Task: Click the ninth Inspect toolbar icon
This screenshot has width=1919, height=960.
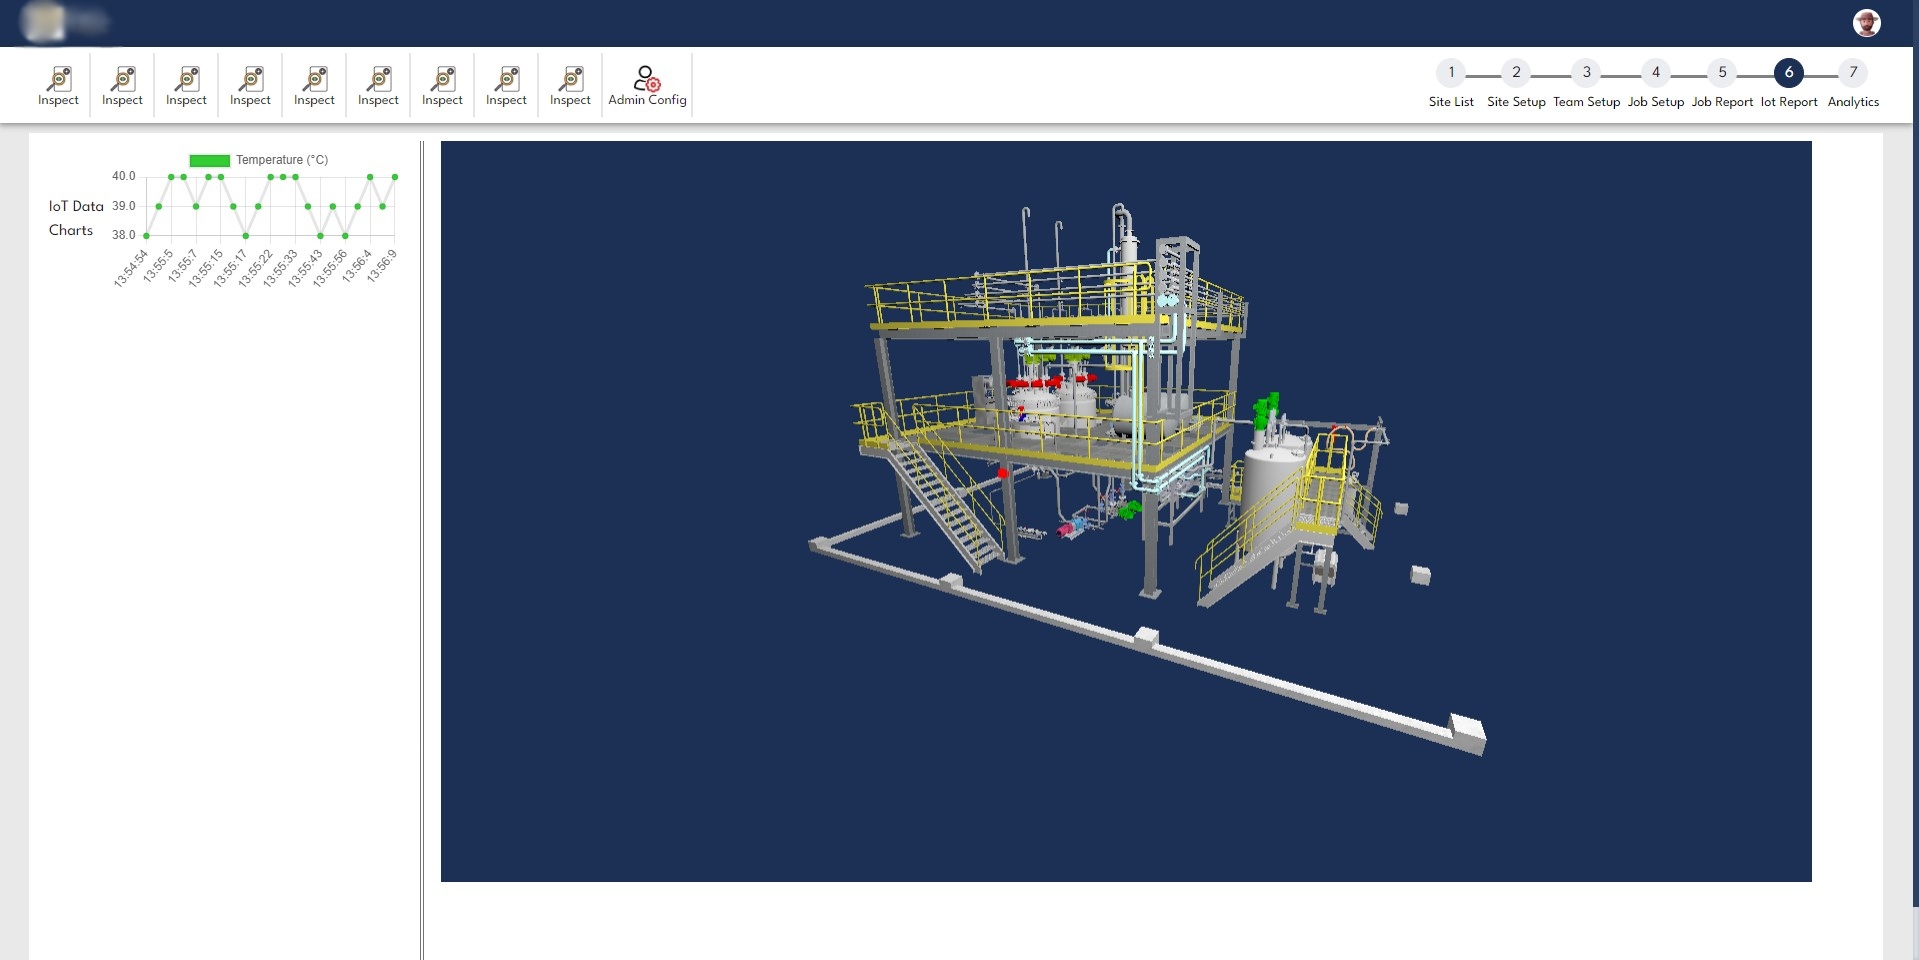Action: tap(571, 86)
